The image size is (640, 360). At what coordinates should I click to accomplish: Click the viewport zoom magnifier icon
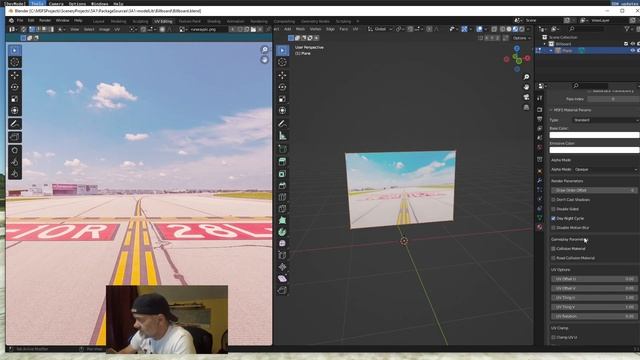(527, 77)
